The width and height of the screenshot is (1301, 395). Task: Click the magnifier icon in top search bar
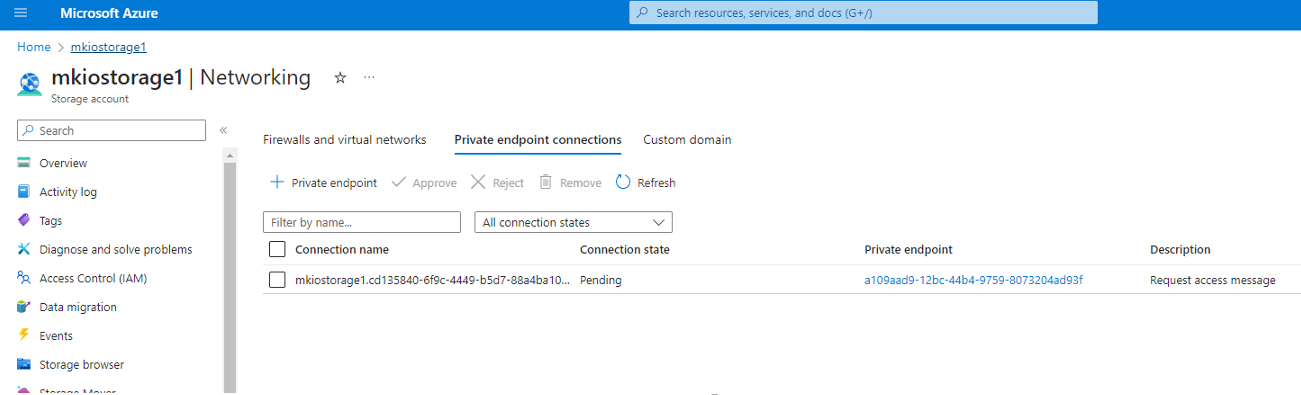643,13
